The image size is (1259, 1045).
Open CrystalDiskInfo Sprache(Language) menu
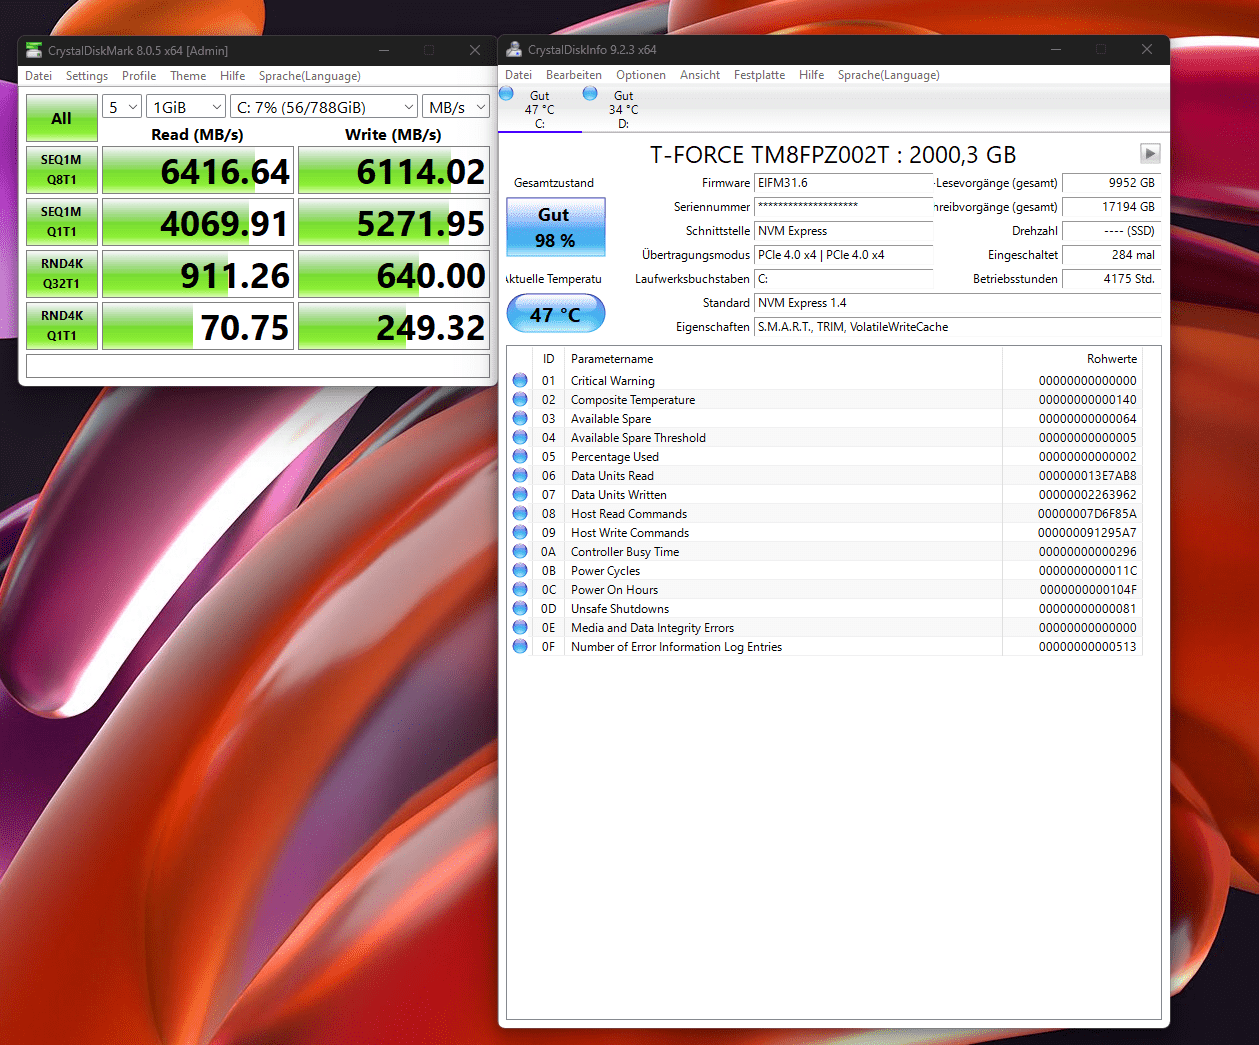(x=888, y=75)
